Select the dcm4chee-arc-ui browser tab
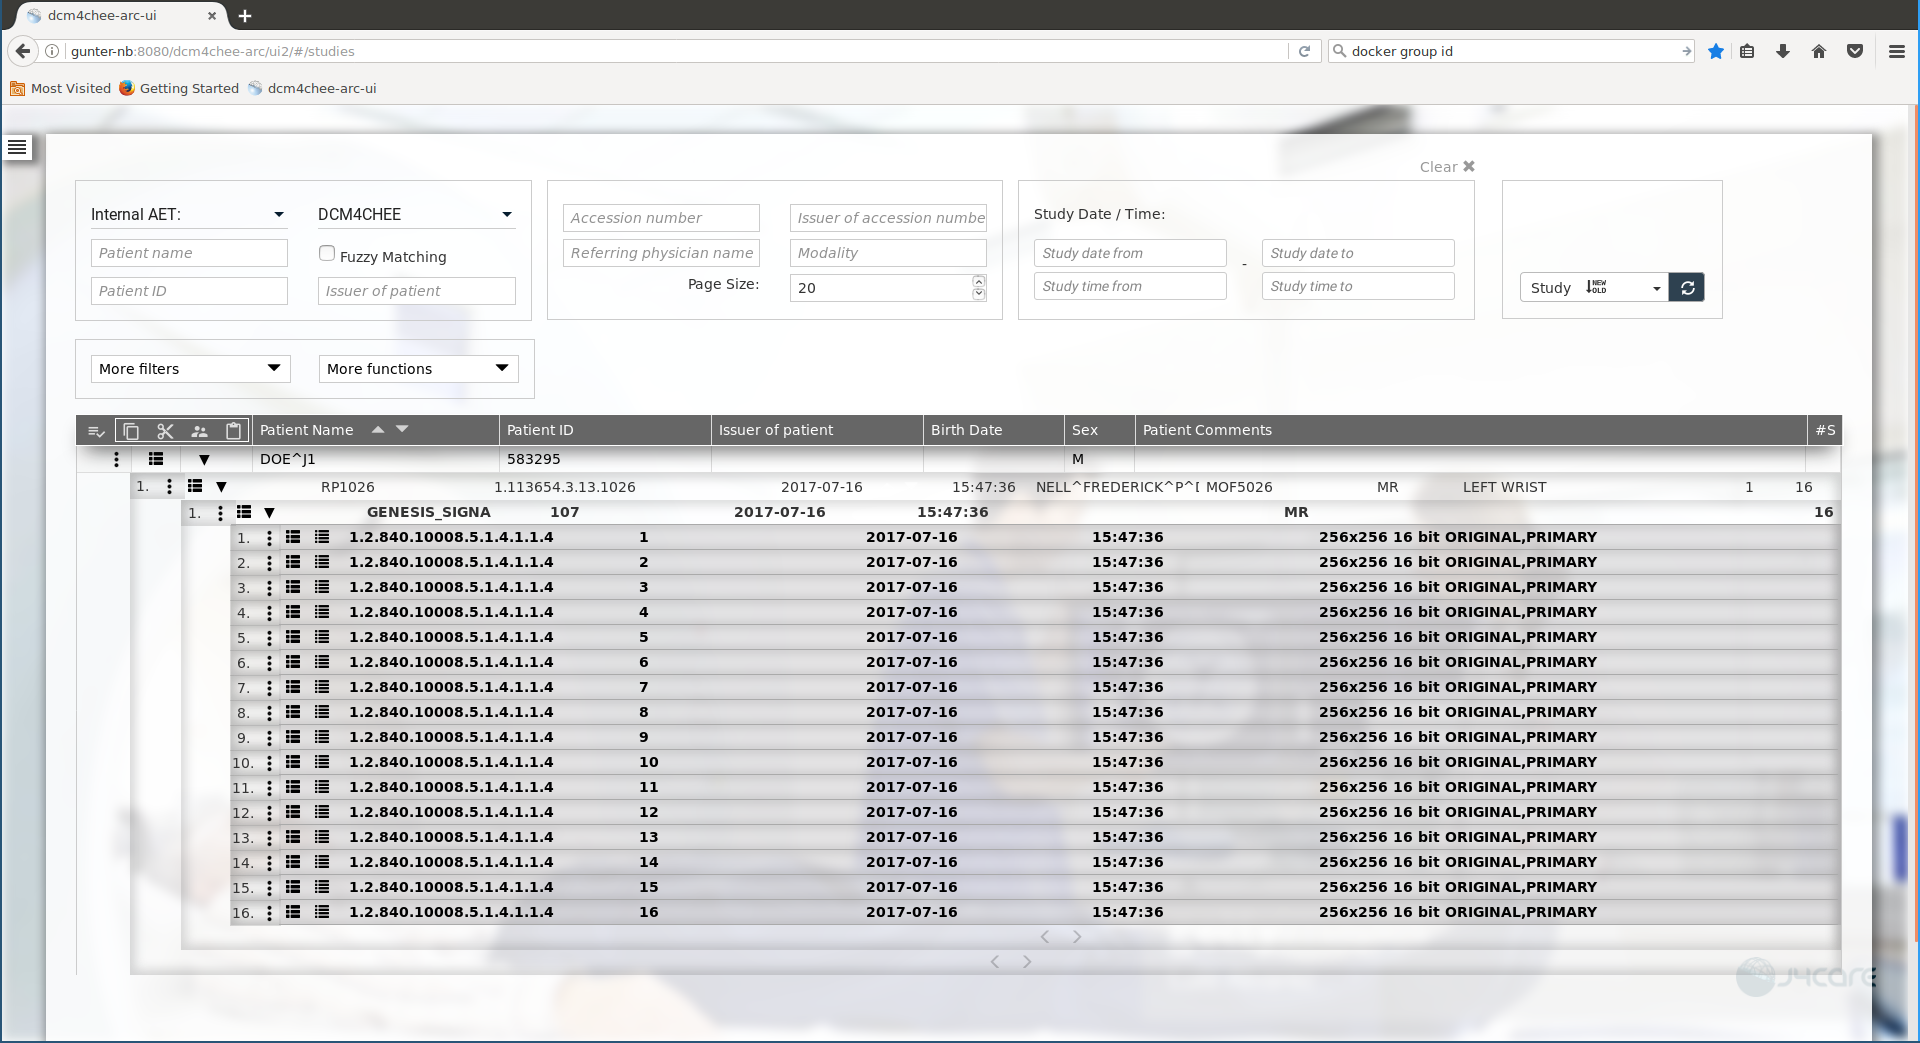Viewport: 1920px width, 1043px height. coord(121,16)
